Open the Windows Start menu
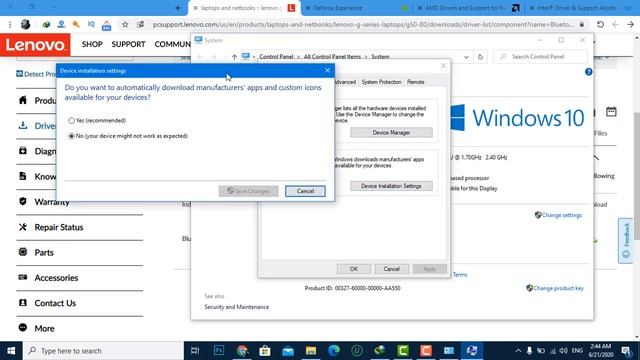Image resolution: width=640 pixels, height=360 pixels. pos(11,351)
